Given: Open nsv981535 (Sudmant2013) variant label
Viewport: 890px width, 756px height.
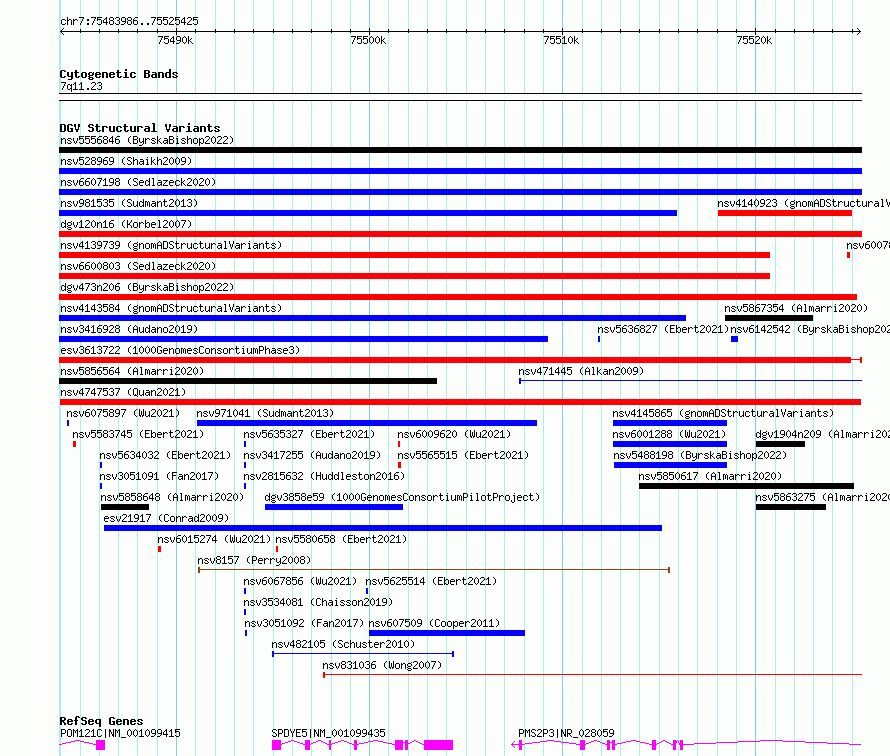Looking at the screenshot, I should pyautogui.click(x=129, y=203).
